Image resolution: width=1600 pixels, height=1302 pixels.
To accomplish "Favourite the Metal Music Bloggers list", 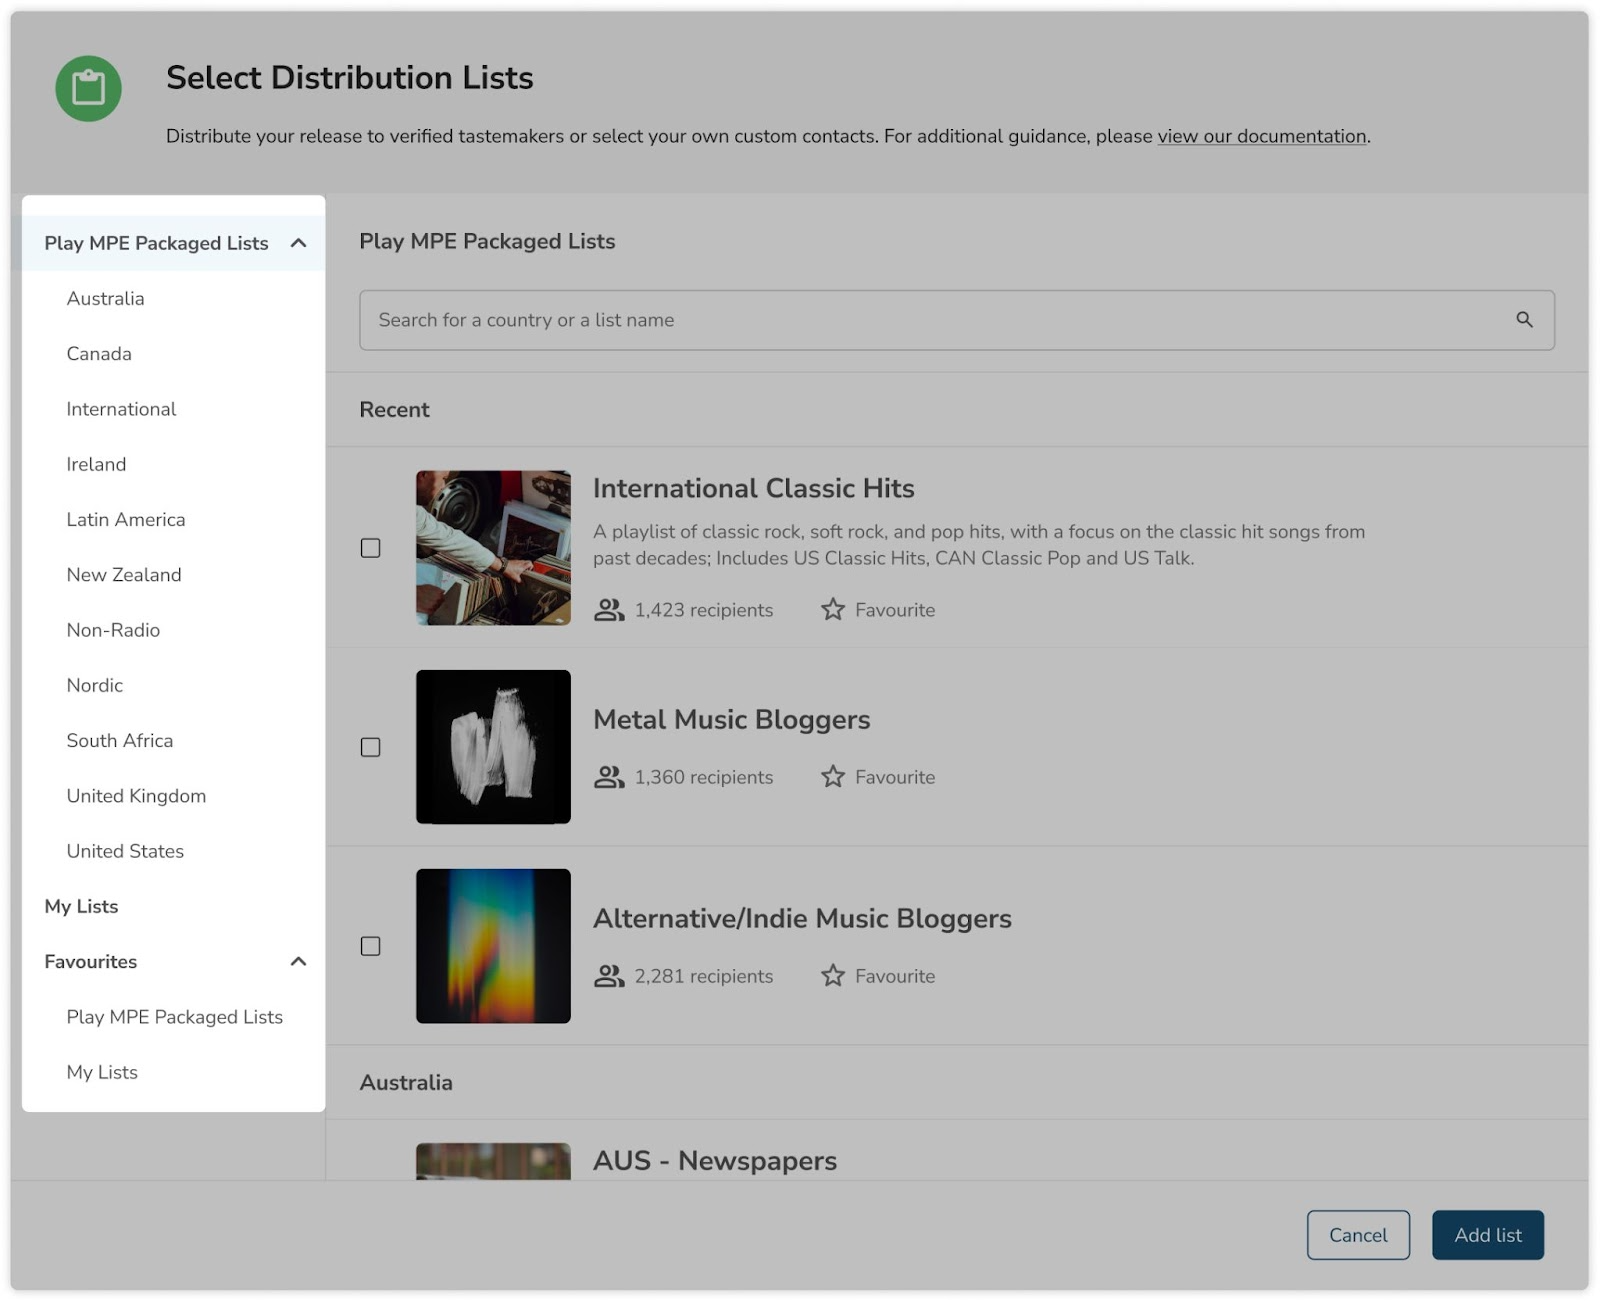I will pyautogui.click(x=878, y=777).
